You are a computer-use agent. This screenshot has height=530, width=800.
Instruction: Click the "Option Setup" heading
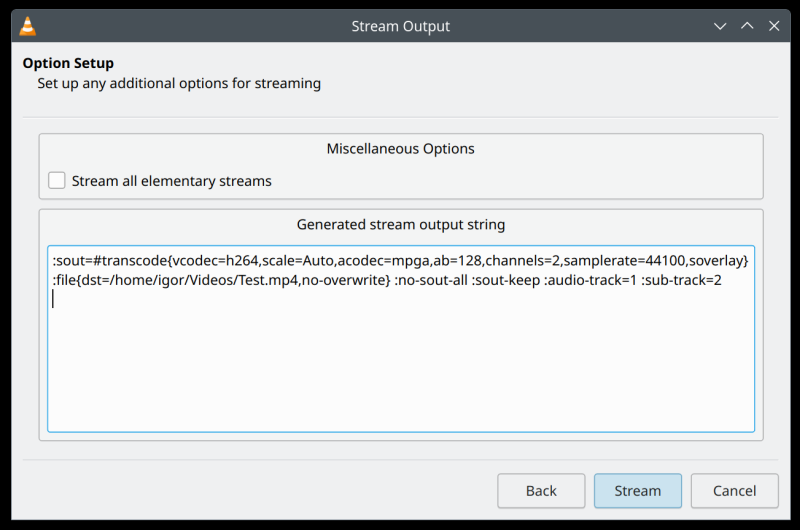[x=68, y=63]
